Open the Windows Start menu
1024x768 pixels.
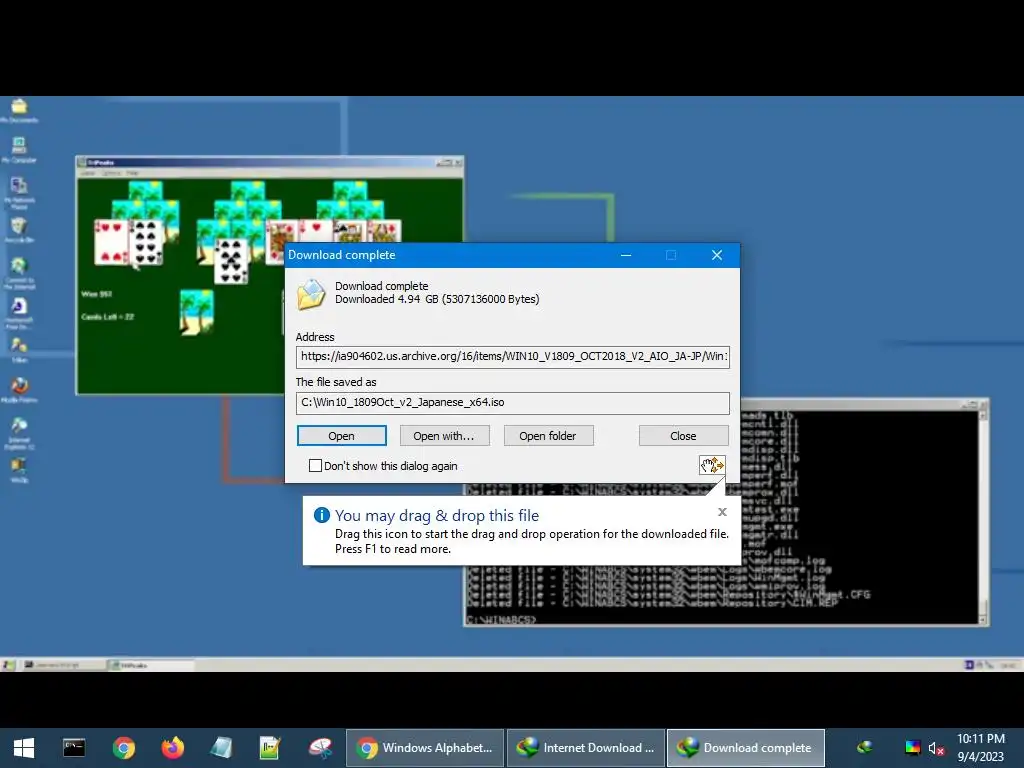24,748
